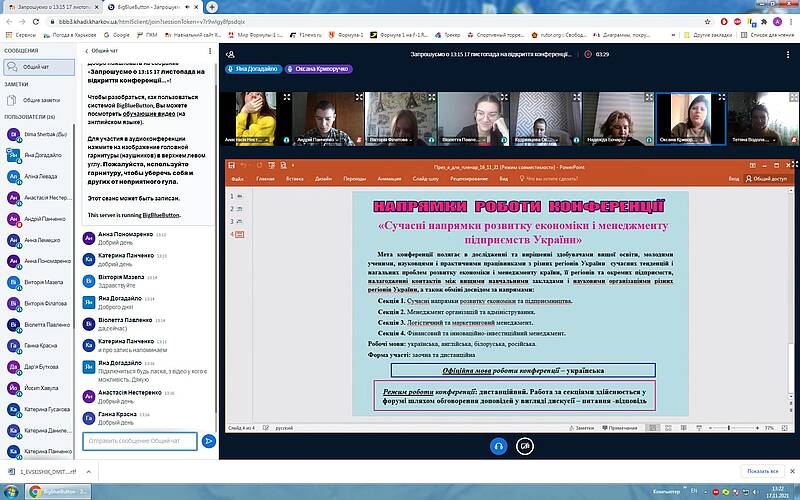The width and height of the screenshot is (800, 500).
Task: Open PowerPoint Переходы tab
Action: (x=355, y=179)
